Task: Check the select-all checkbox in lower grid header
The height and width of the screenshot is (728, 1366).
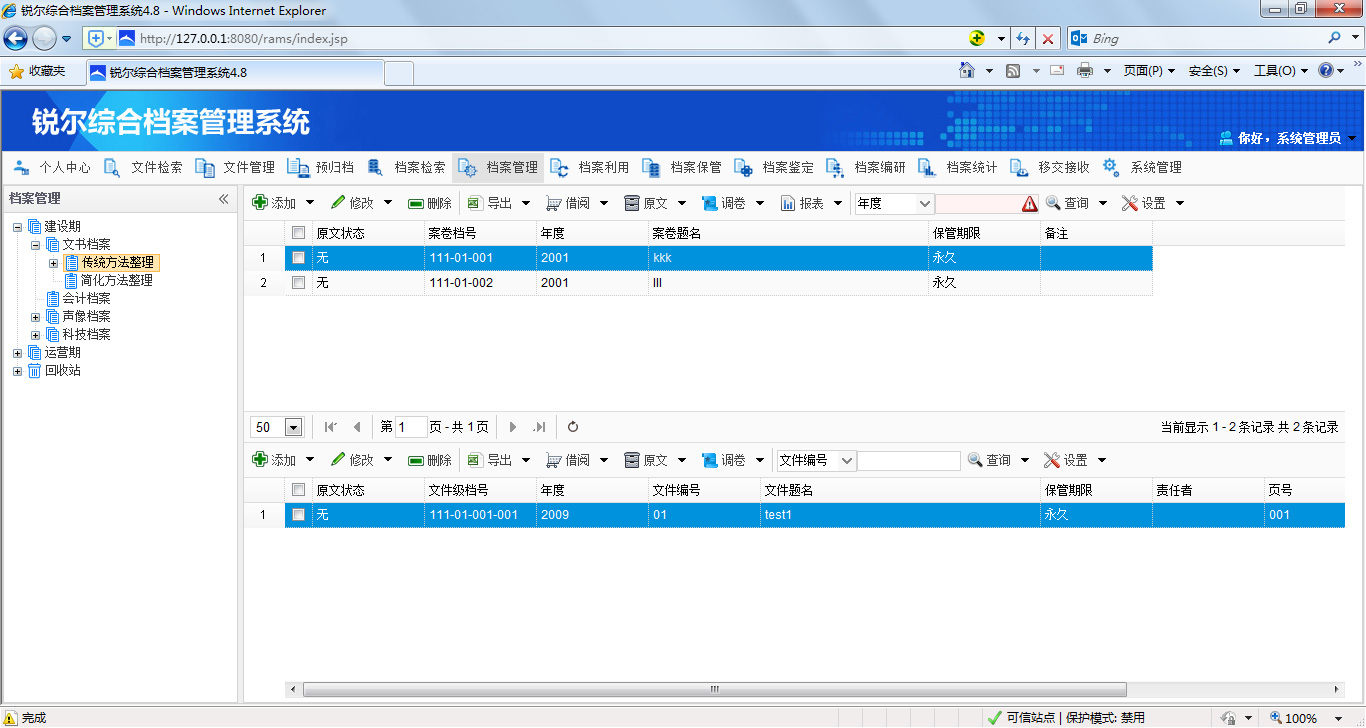Action: point(298,490)
